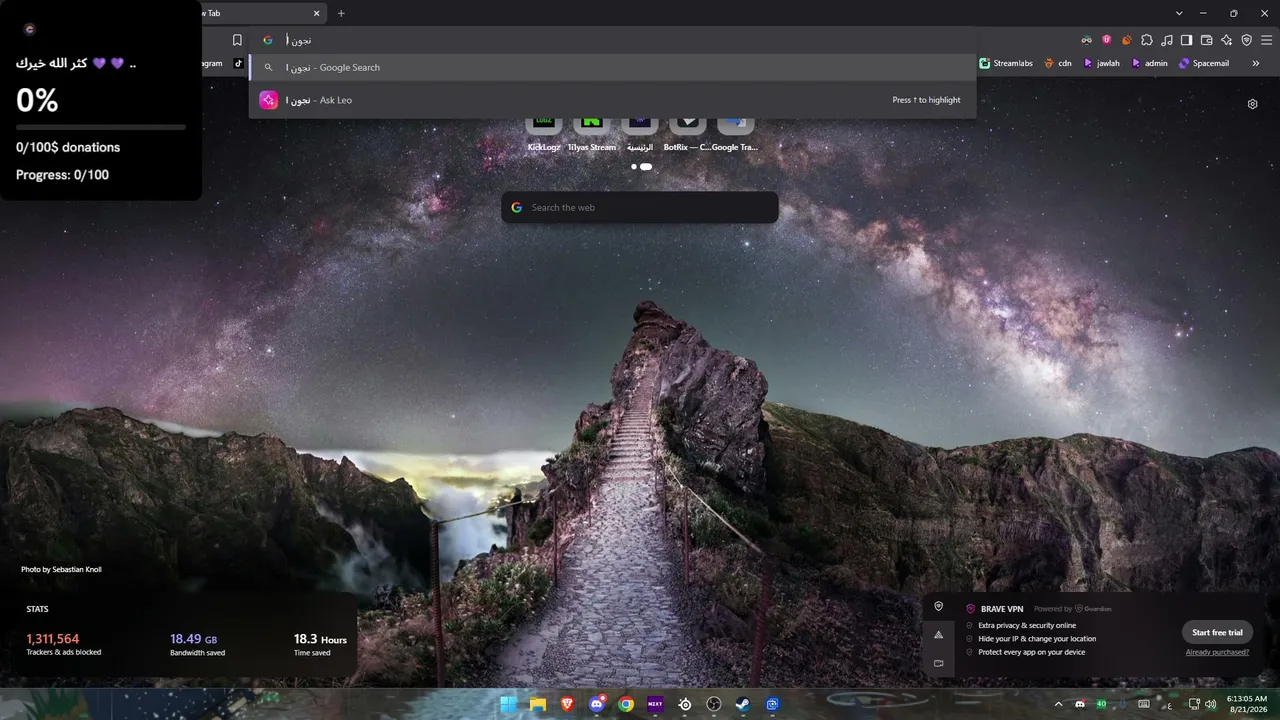
Task: Click the orange extension icon in toolbar
Action: pos(1126,40)
